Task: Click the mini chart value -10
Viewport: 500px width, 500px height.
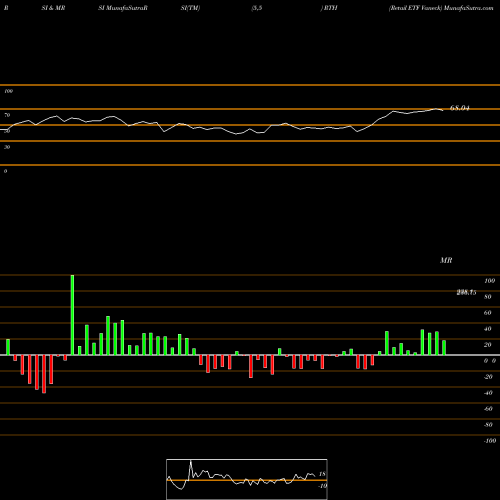Action: tap(322, 486)
